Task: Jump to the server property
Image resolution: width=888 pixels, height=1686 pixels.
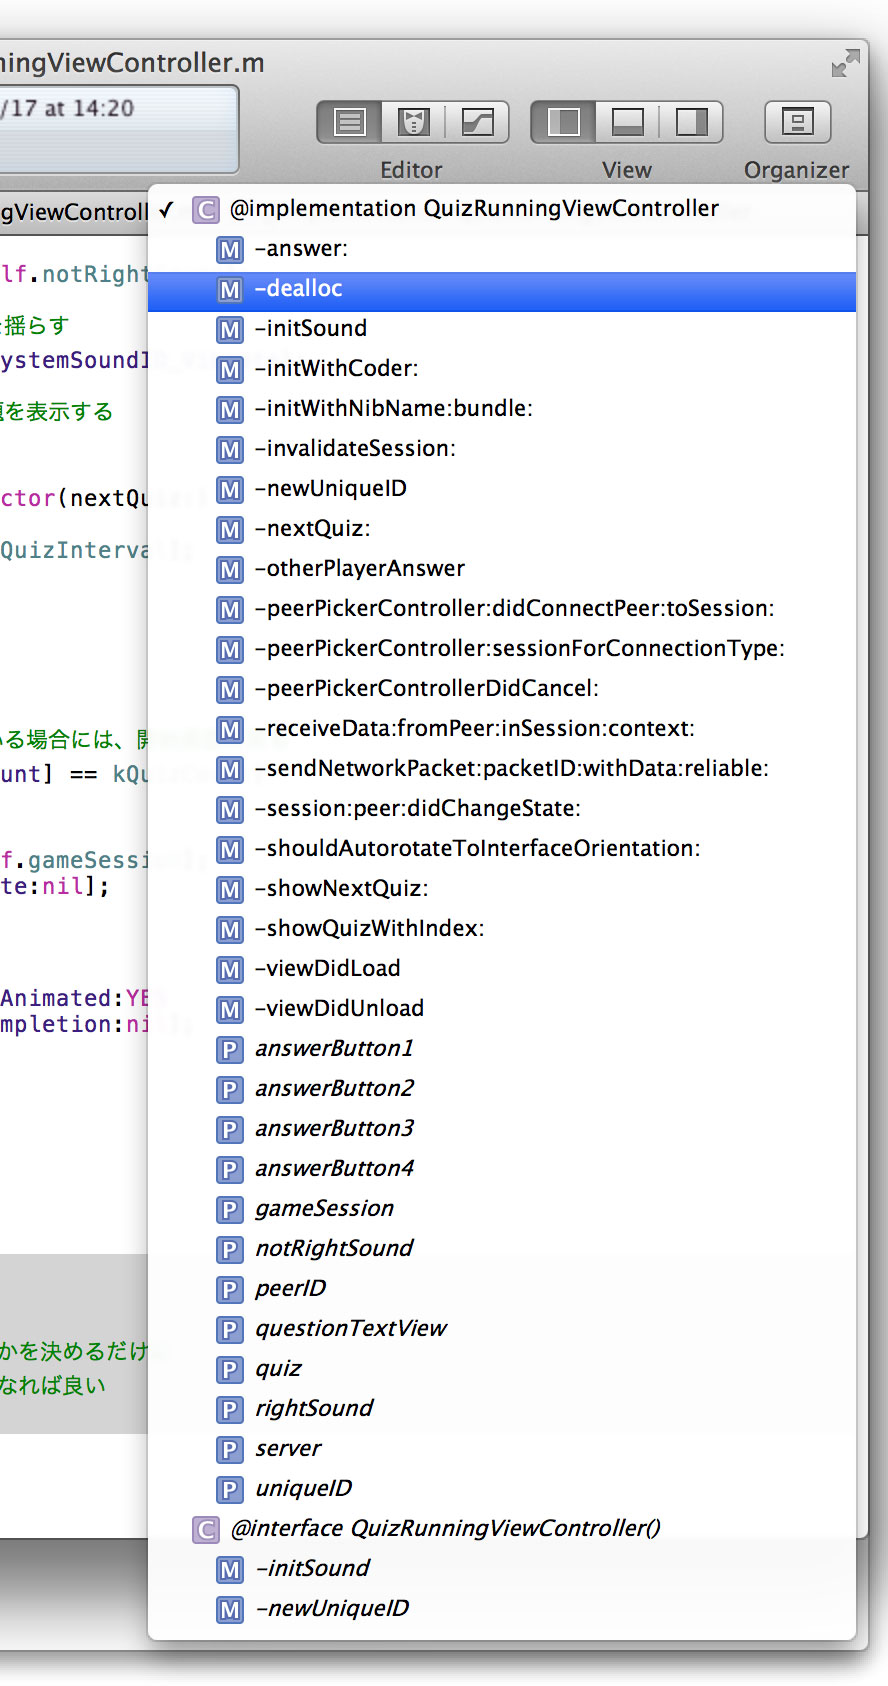Action: coord(502,1449)
